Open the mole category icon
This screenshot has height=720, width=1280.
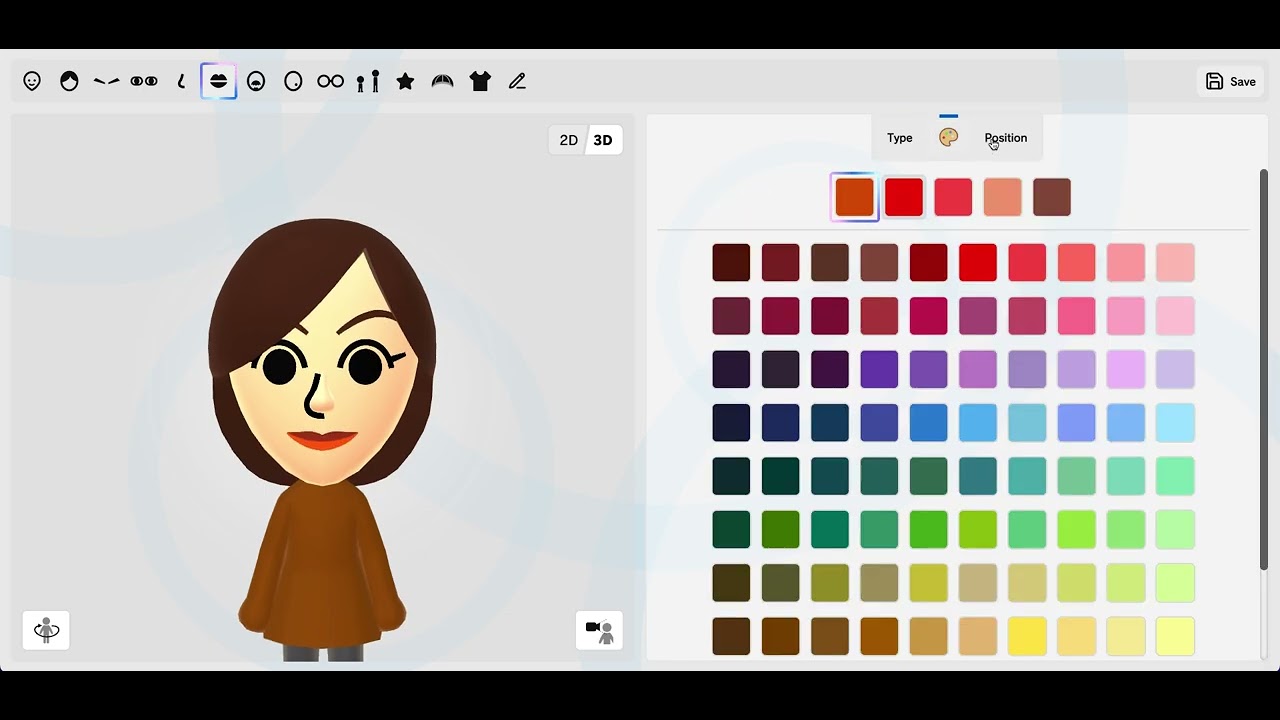click(x=293, y=82)
